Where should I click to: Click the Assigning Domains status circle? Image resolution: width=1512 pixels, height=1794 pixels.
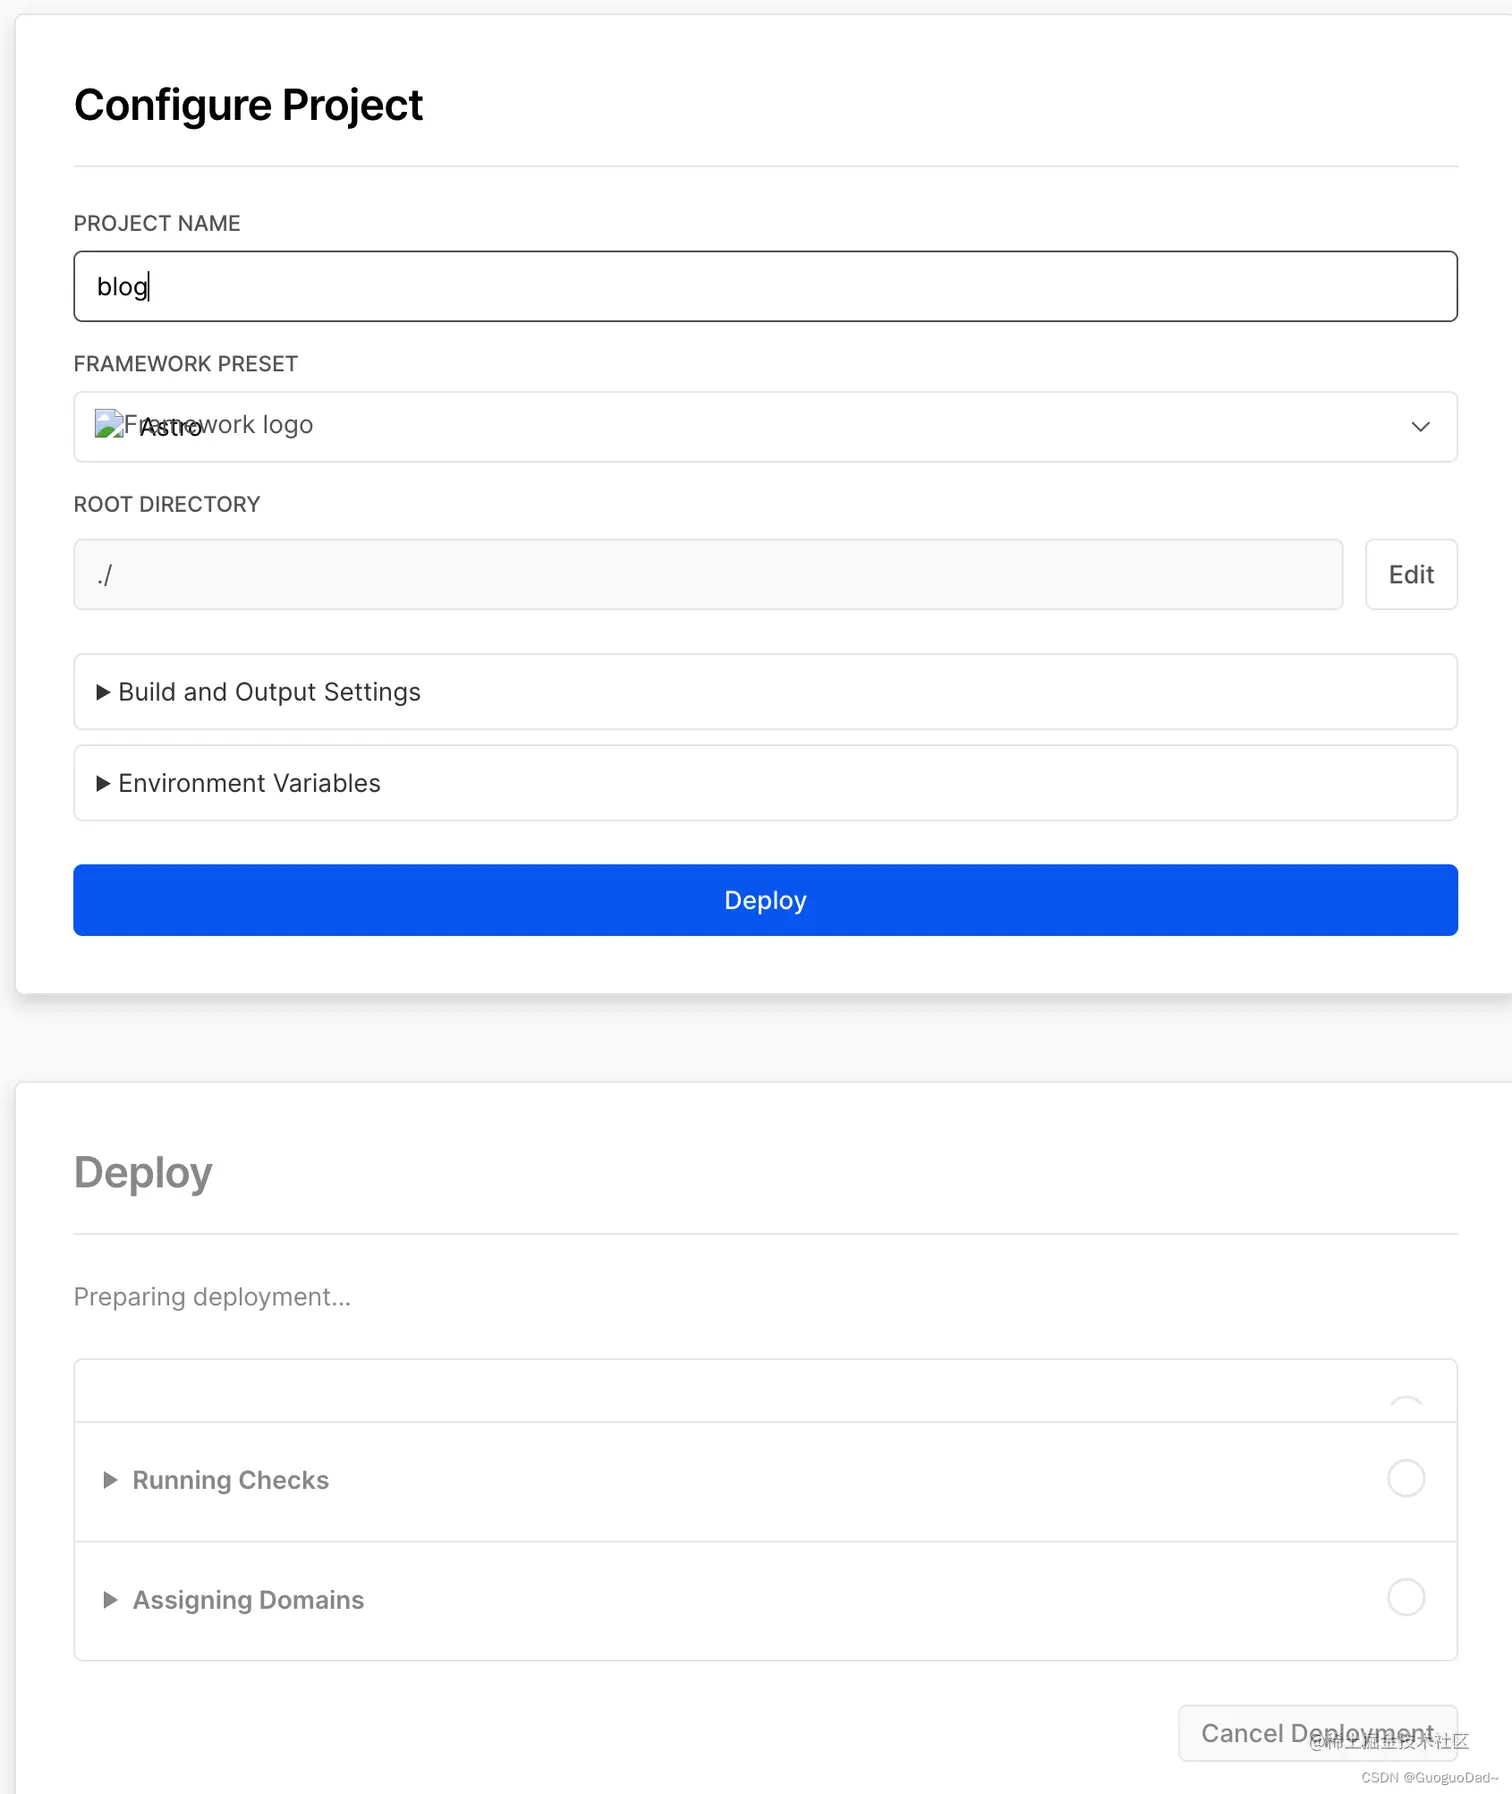pos(1406,1597)
